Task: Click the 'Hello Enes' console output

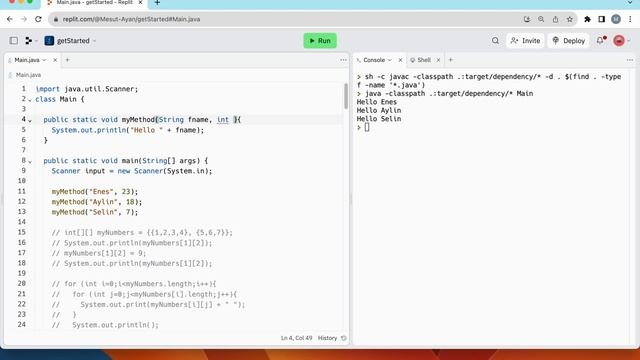Action: (x=377, y=102)
